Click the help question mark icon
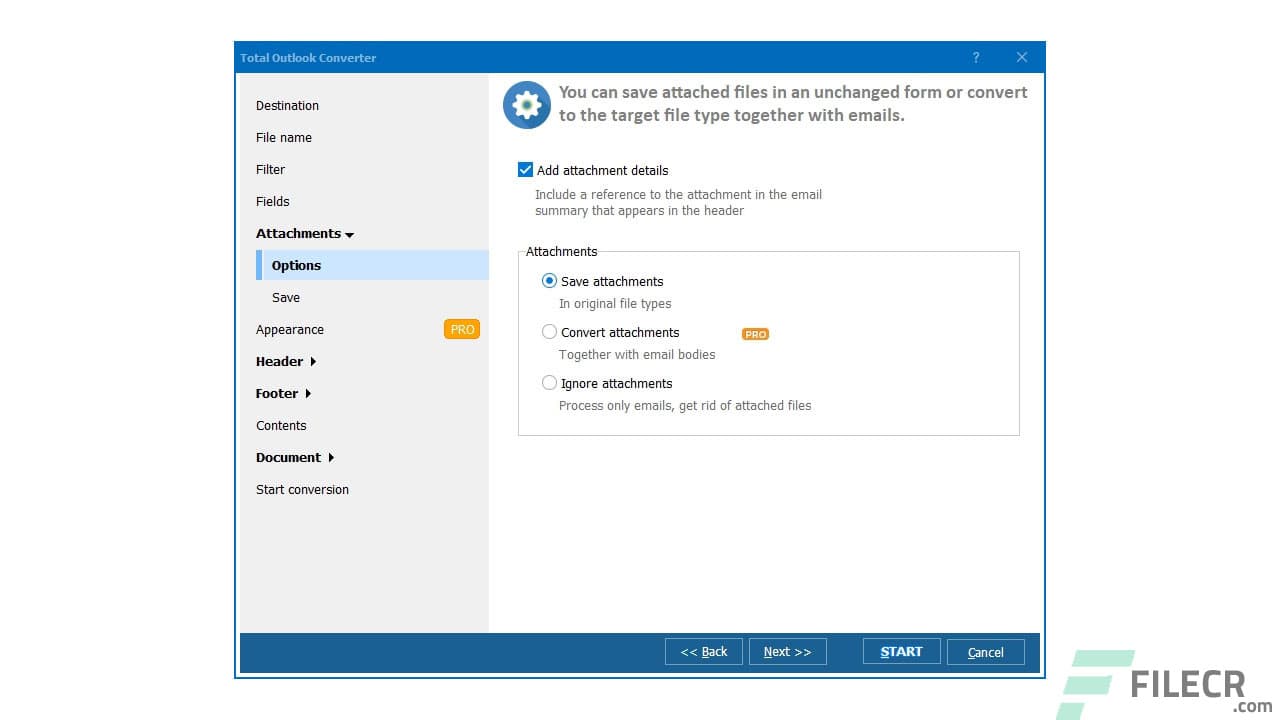The image size is (1280, 720). pyautogui.click(x=975, y=57)
